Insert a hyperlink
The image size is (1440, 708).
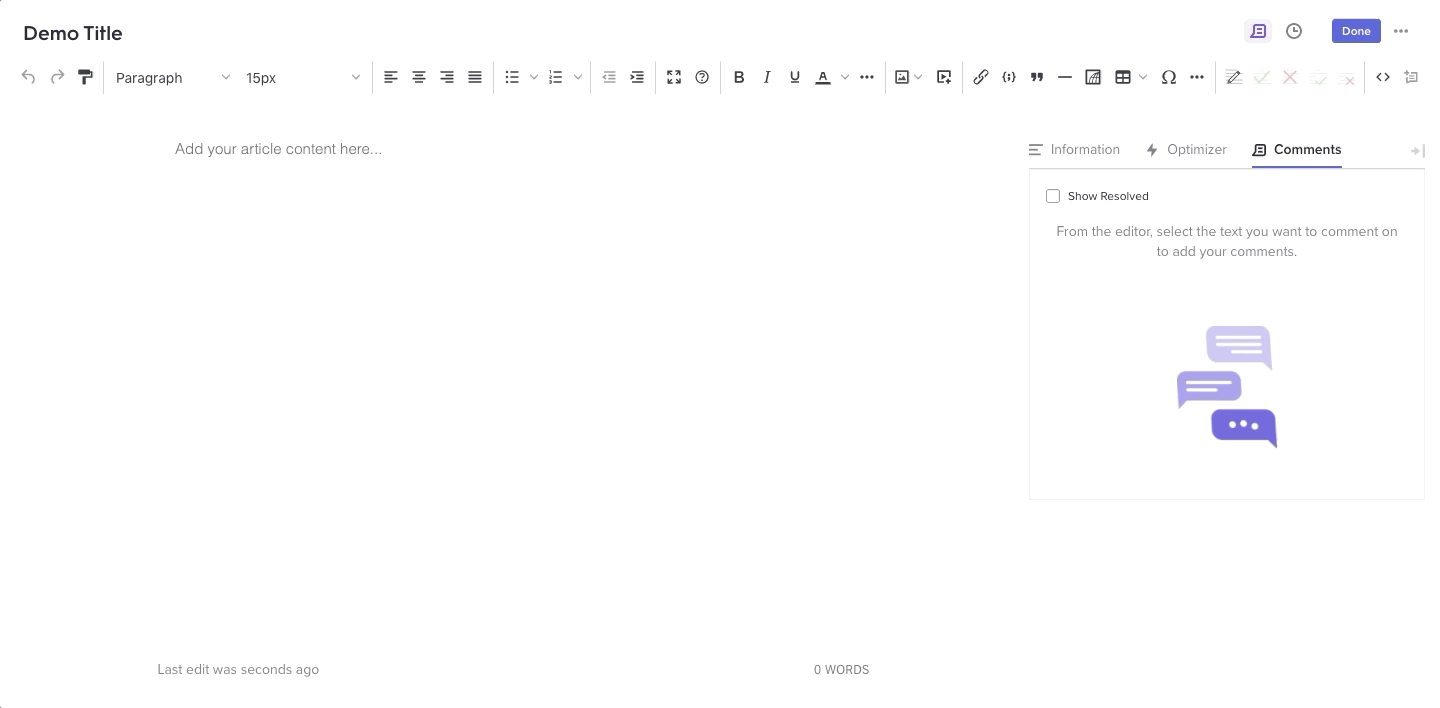(x=981, y=77)
